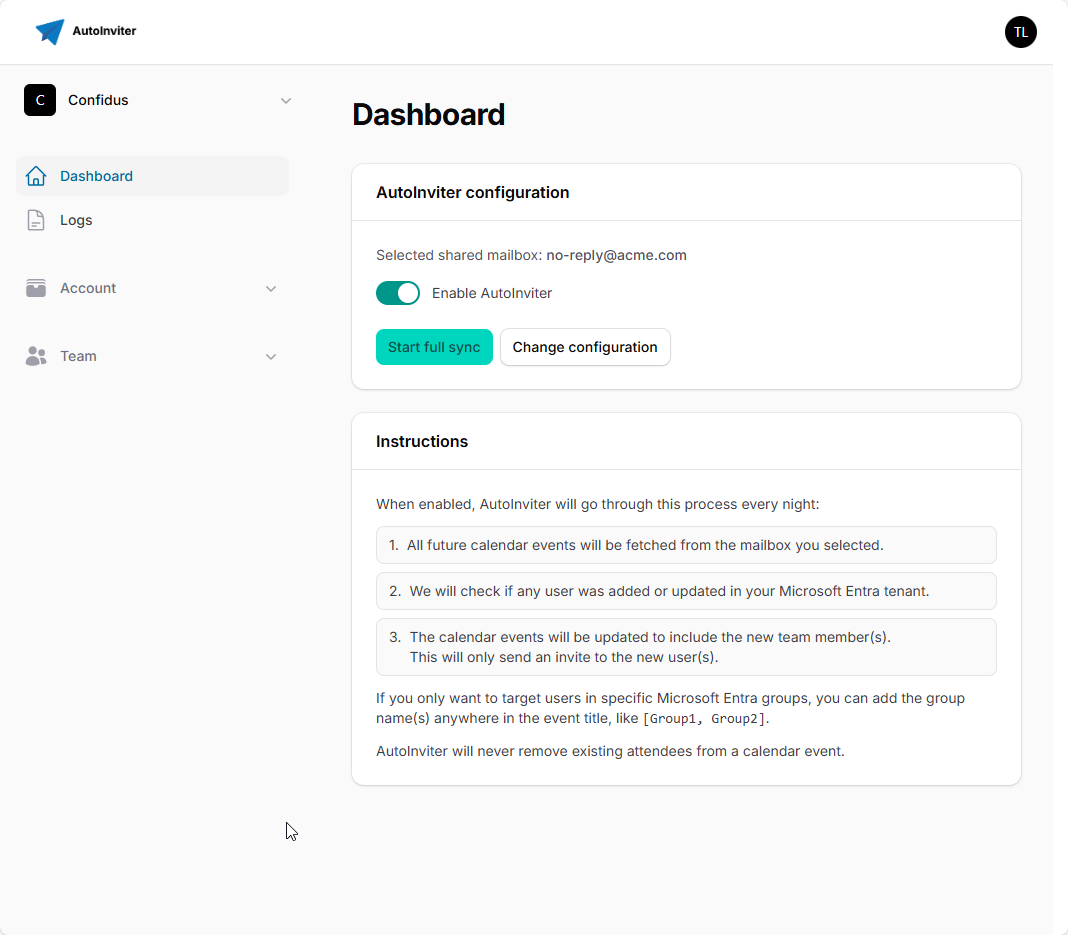
Task: Expand the Team section chevron
Action: tap(271, 356)
